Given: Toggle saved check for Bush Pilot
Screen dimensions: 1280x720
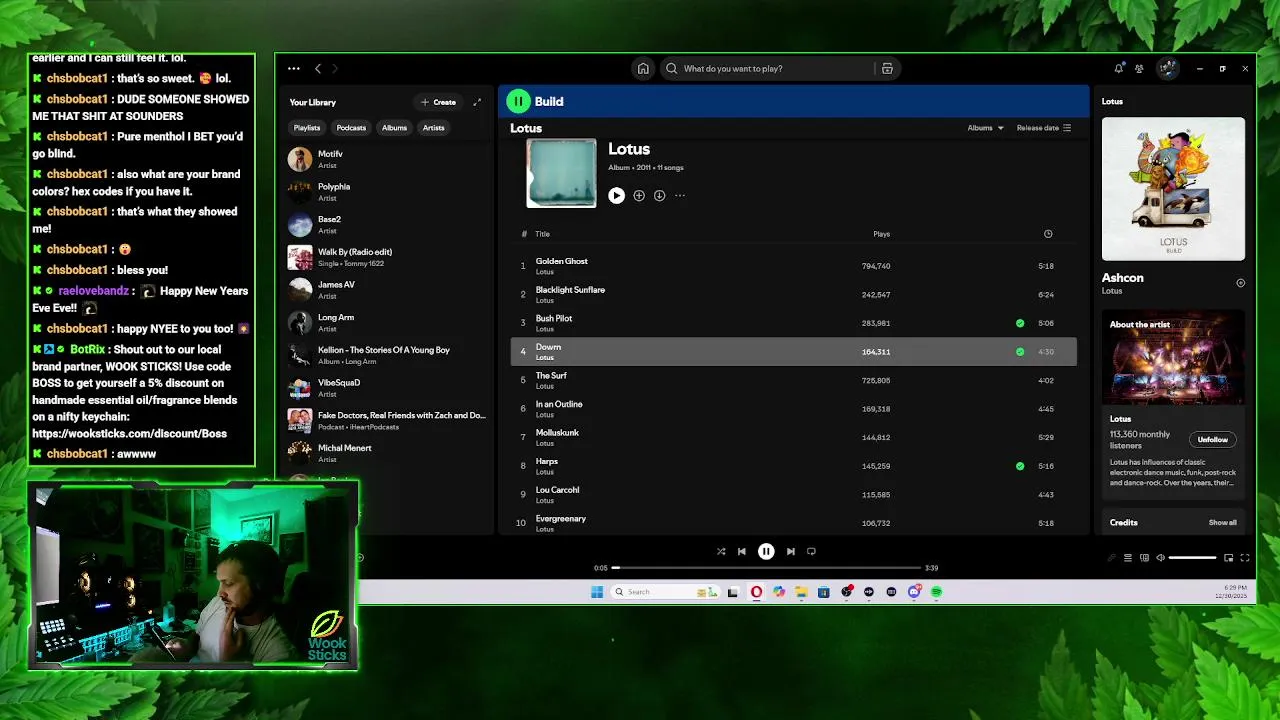Looking at the screenshot, I should coord(1020,323).
